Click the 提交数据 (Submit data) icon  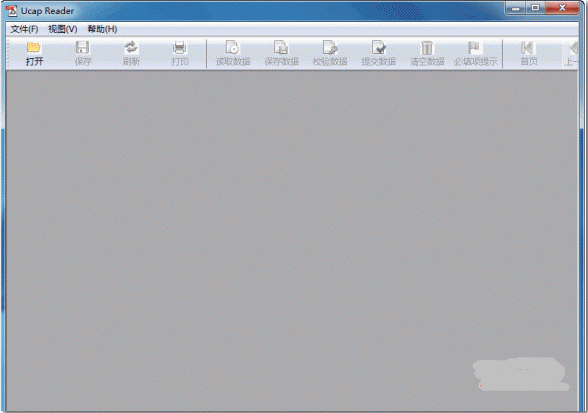point(378,48)
